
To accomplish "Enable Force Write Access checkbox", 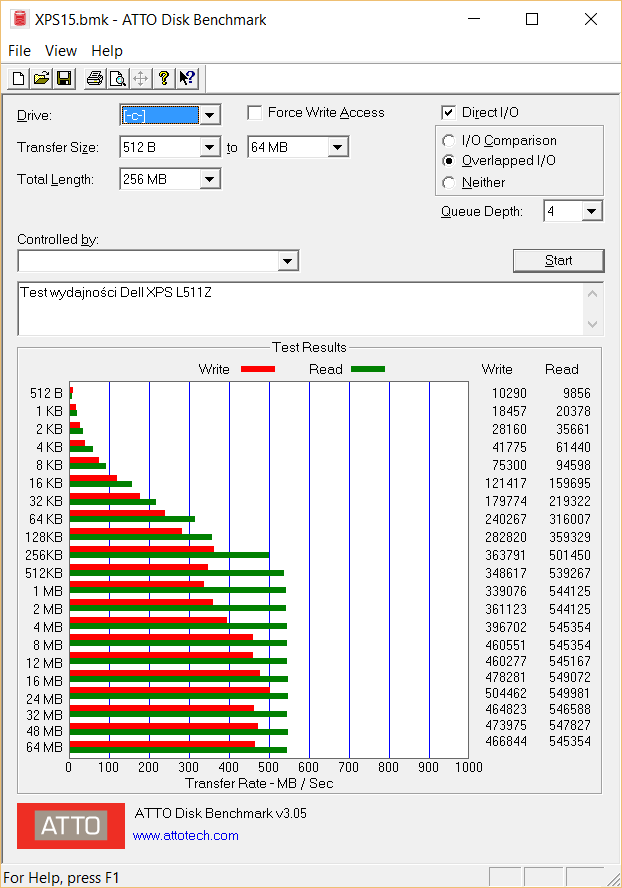I will [255, 113].
